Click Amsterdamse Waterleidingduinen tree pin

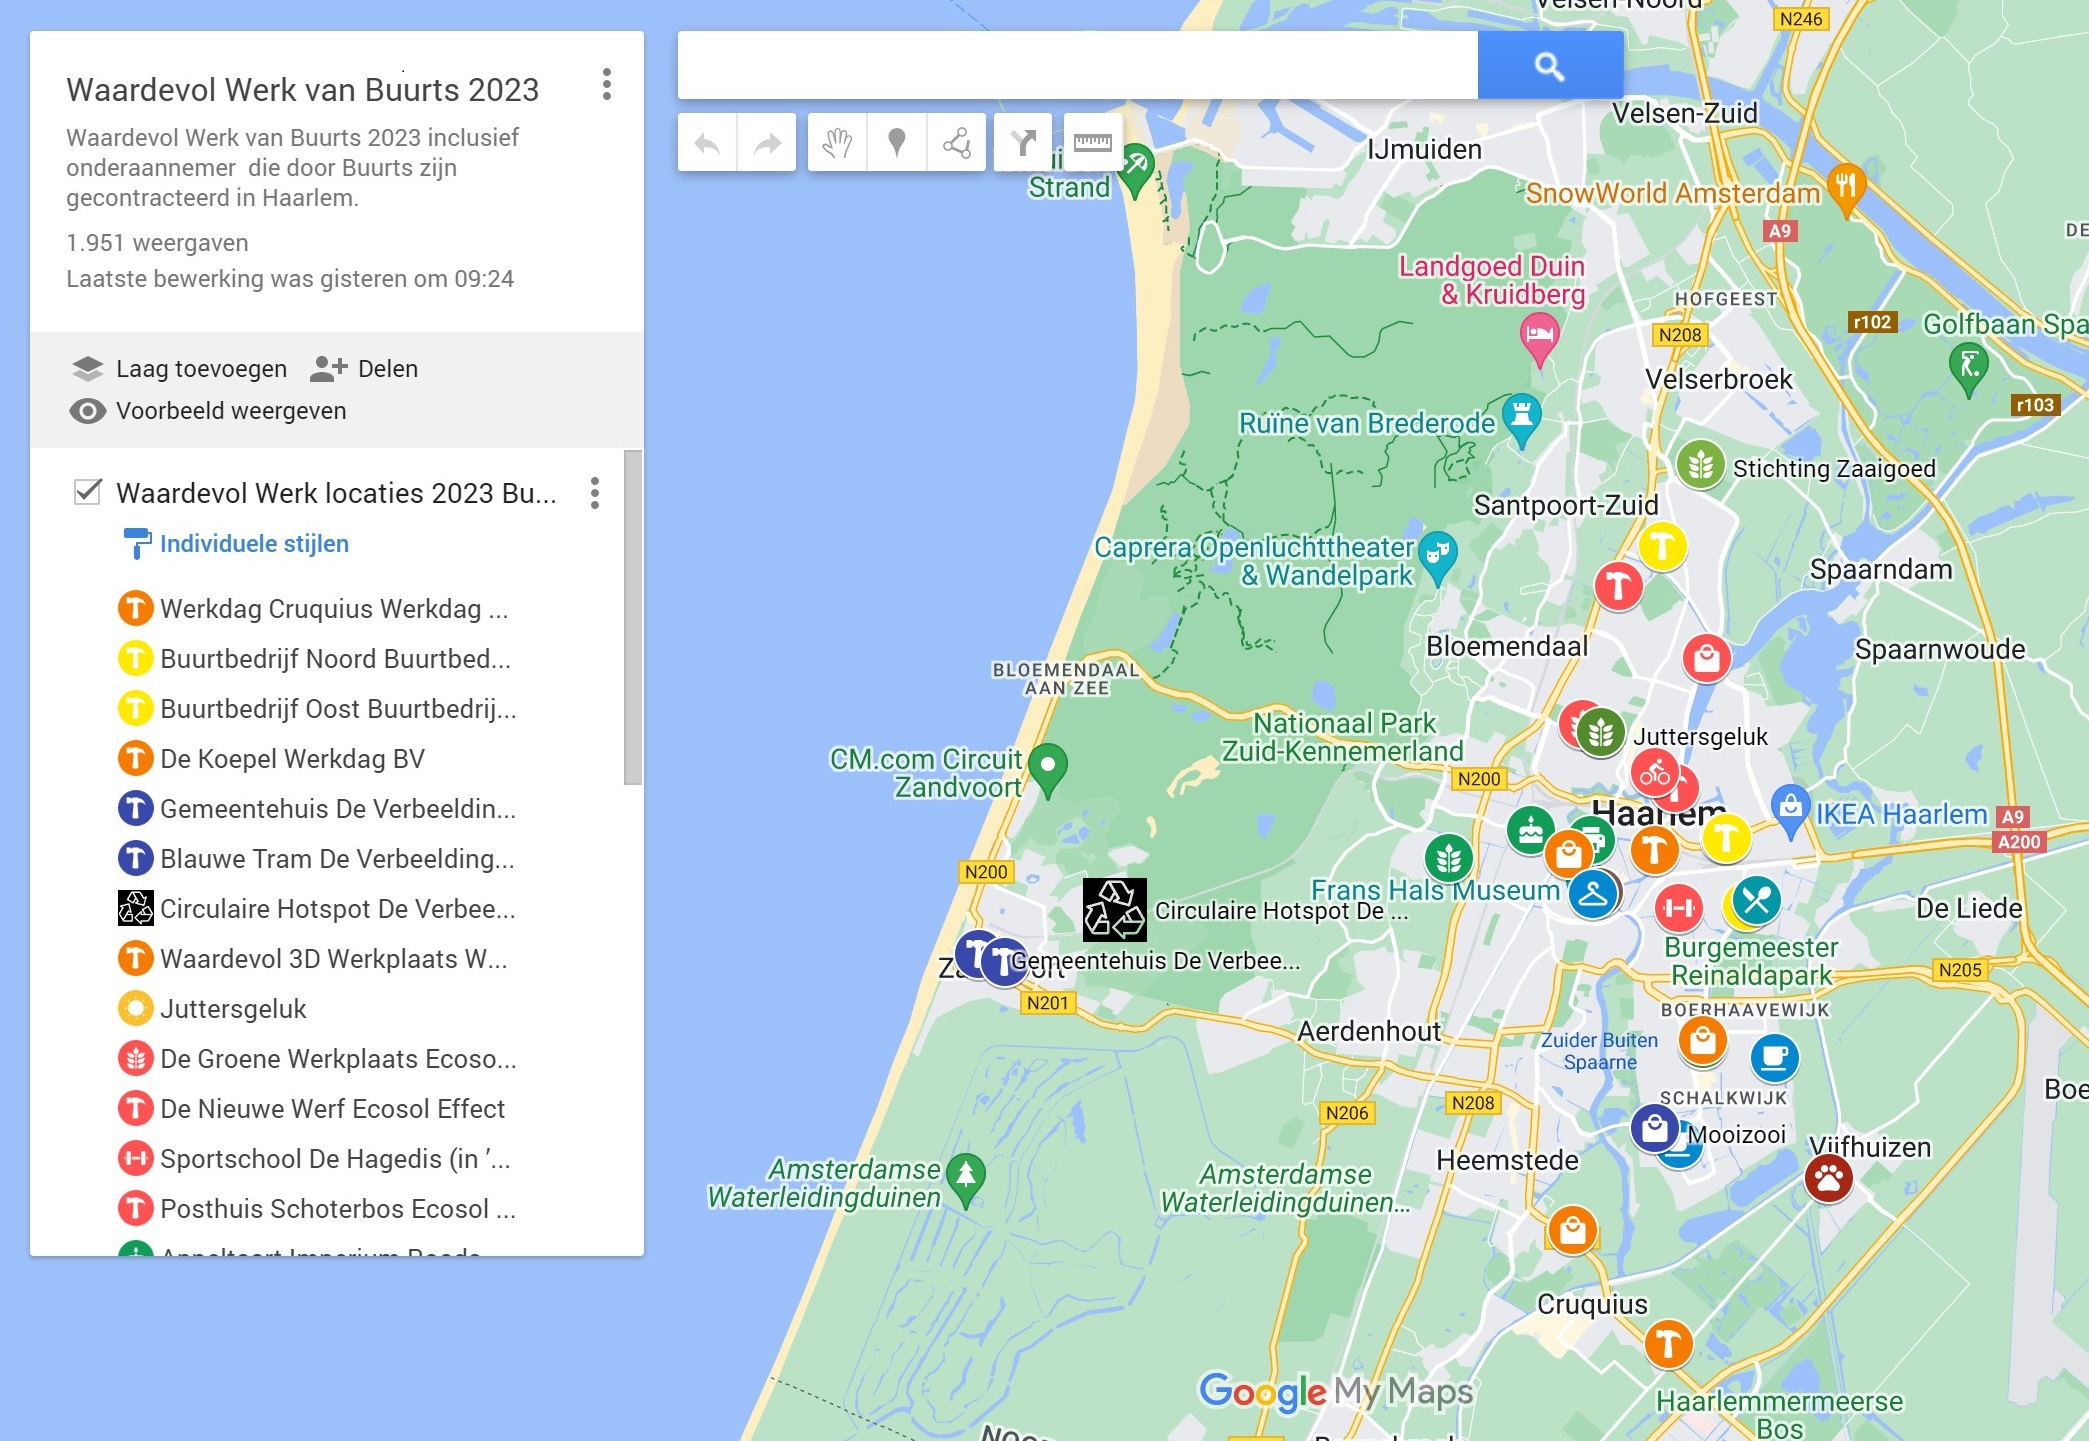click(x=966, y=1180)
